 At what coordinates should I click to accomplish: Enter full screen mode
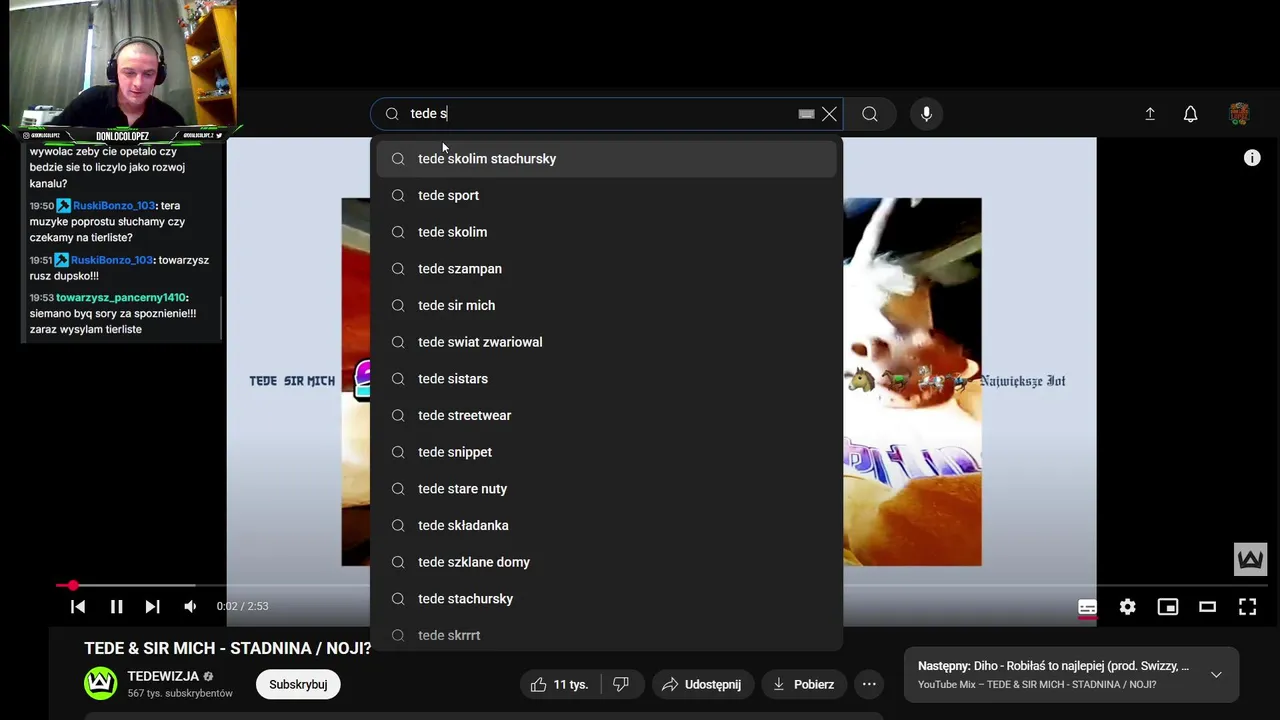tap(1247, 606)
